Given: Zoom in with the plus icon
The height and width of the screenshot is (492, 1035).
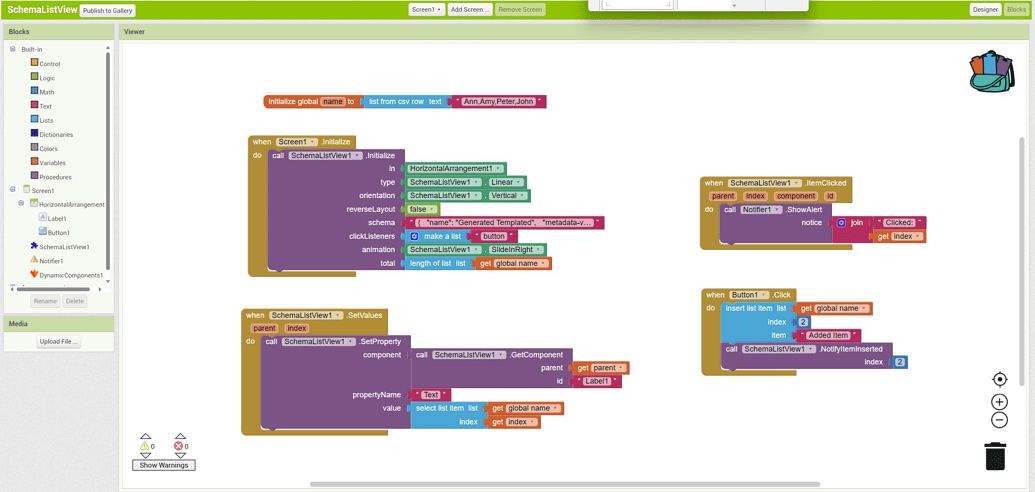Looking at the screenshot, I should [999, 402].
